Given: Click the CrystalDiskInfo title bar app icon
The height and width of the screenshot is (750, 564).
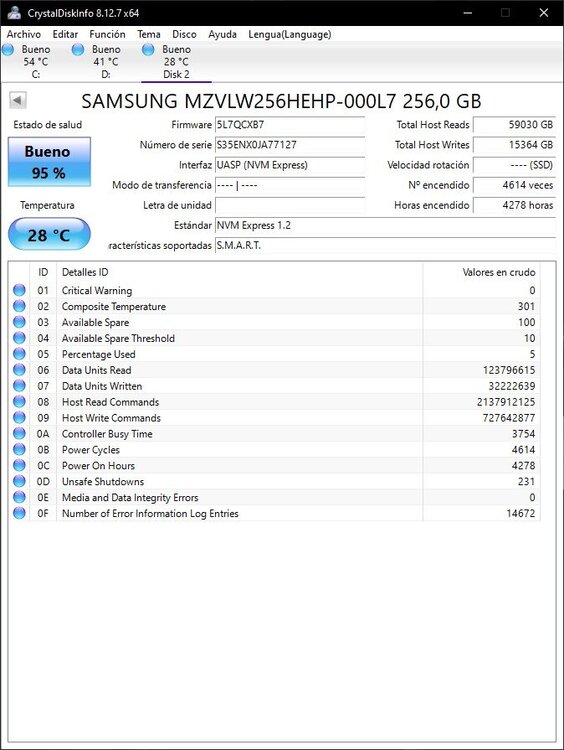Looking at the screenshot, I should 14,12.
